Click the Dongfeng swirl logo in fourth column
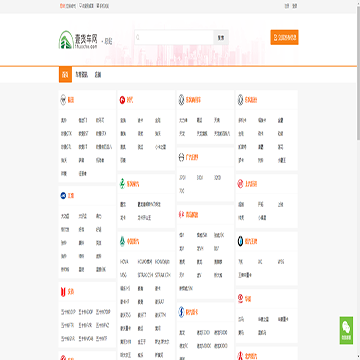Screen dimensions: 360x360 click(x=241, y=100)
